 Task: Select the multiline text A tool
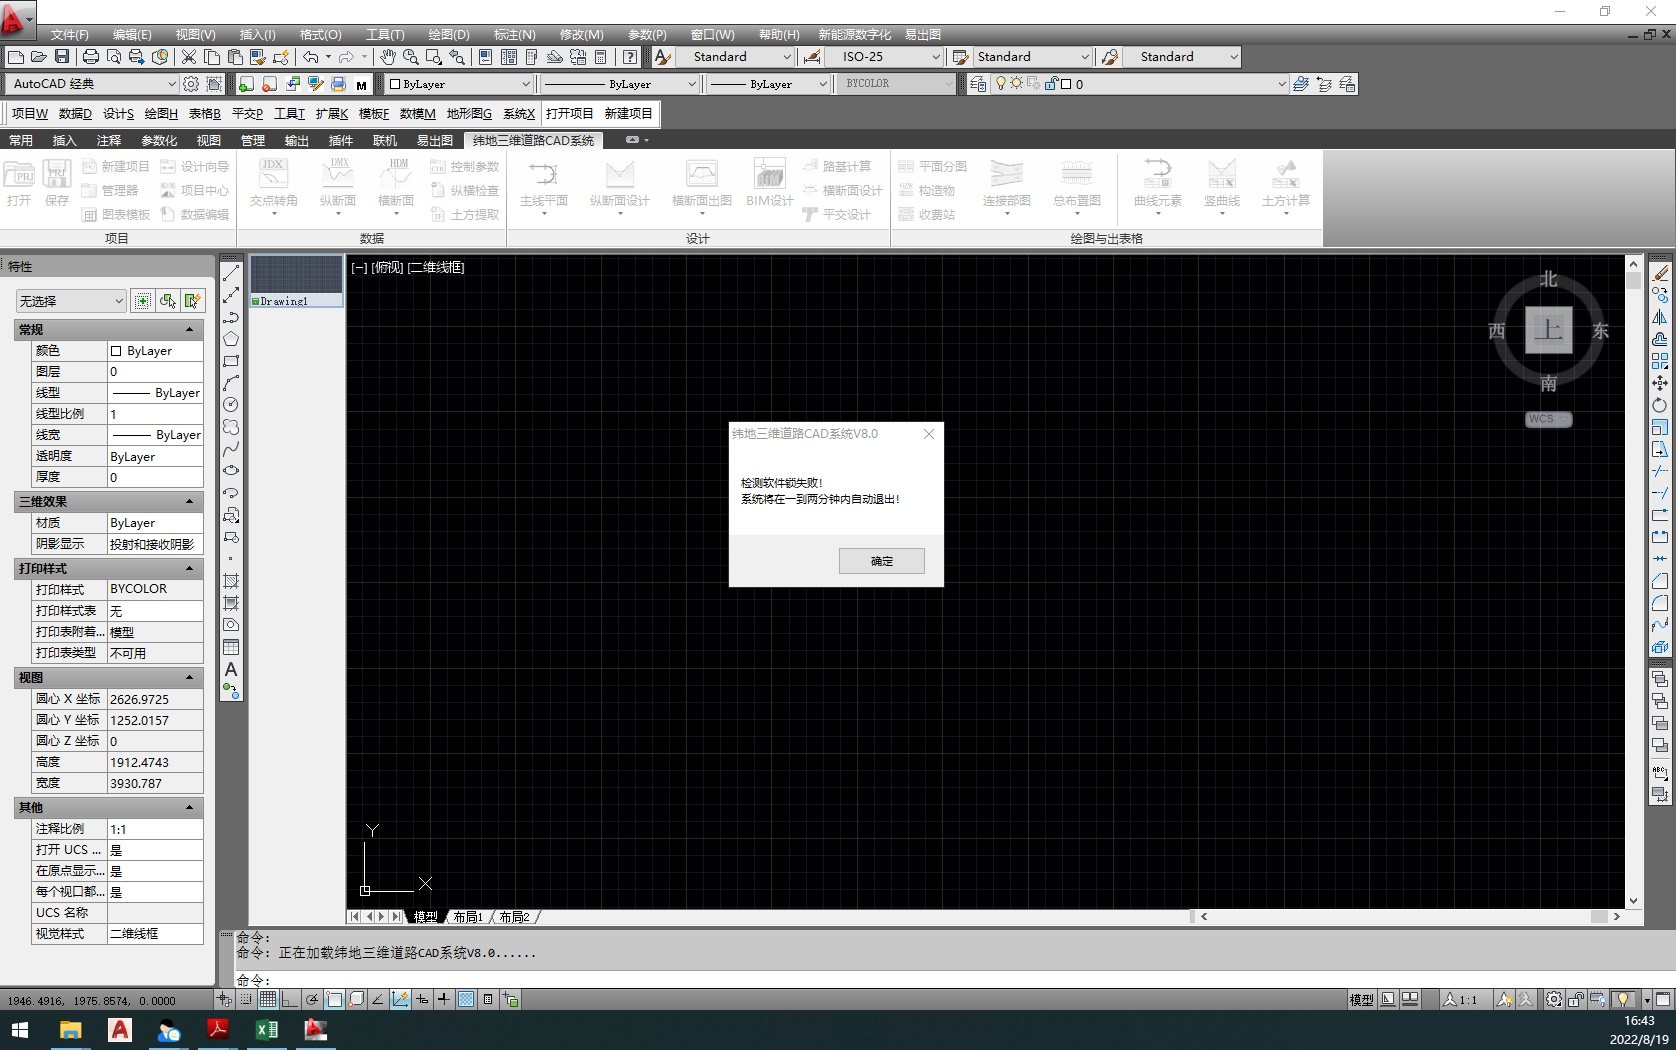[x=231, y=669]
